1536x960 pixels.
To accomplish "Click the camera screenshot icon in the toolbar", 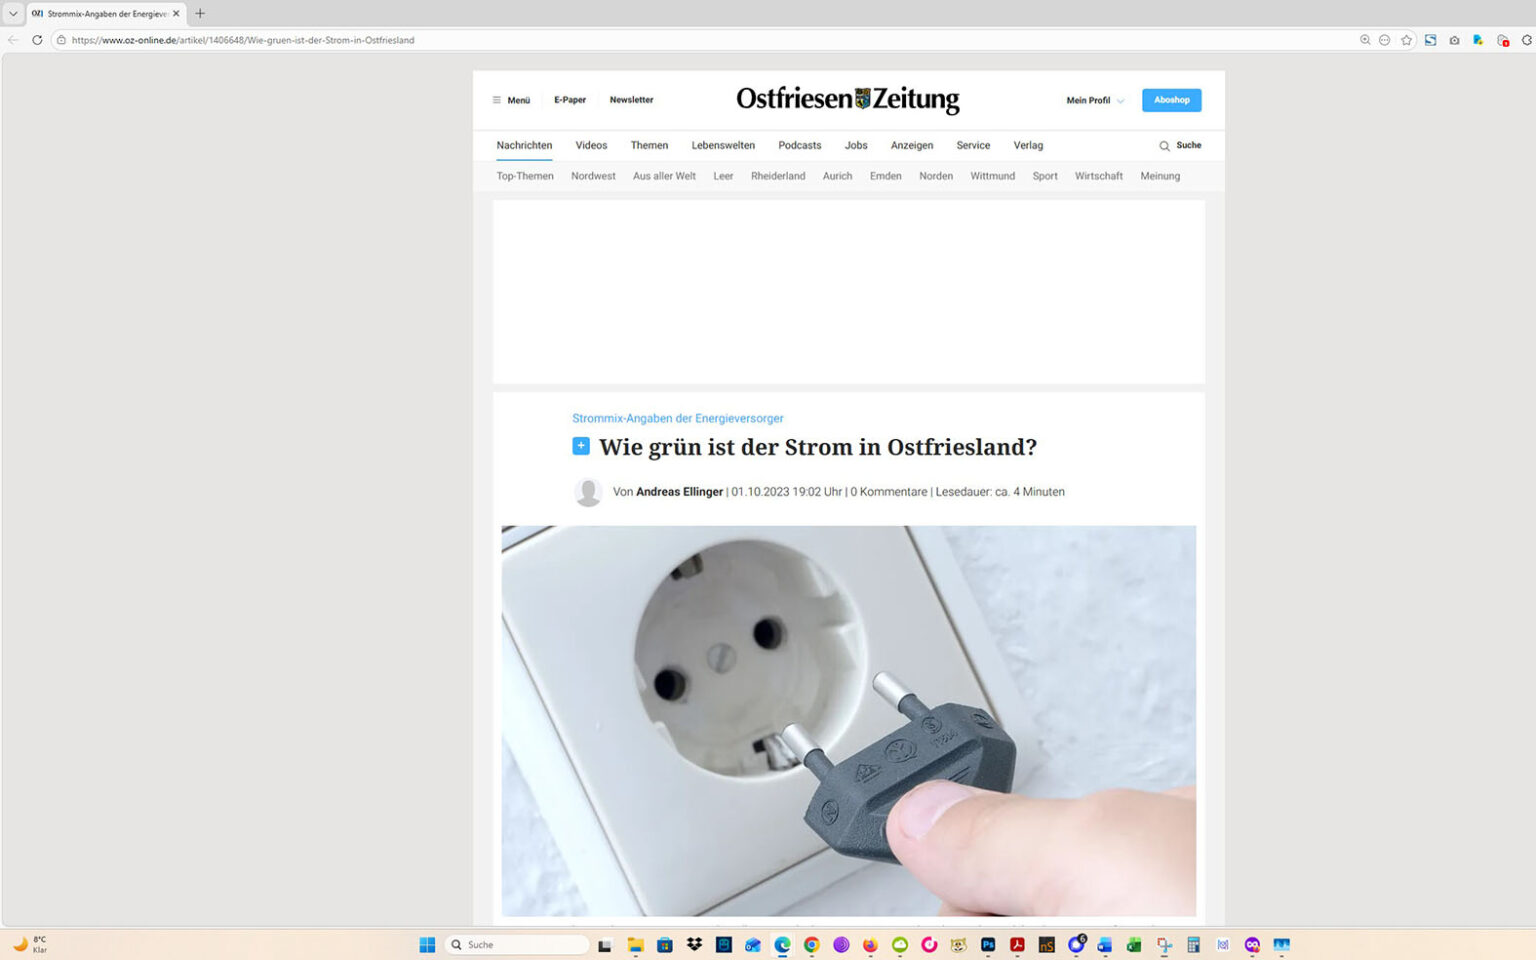I will [x=1454, y=40].
